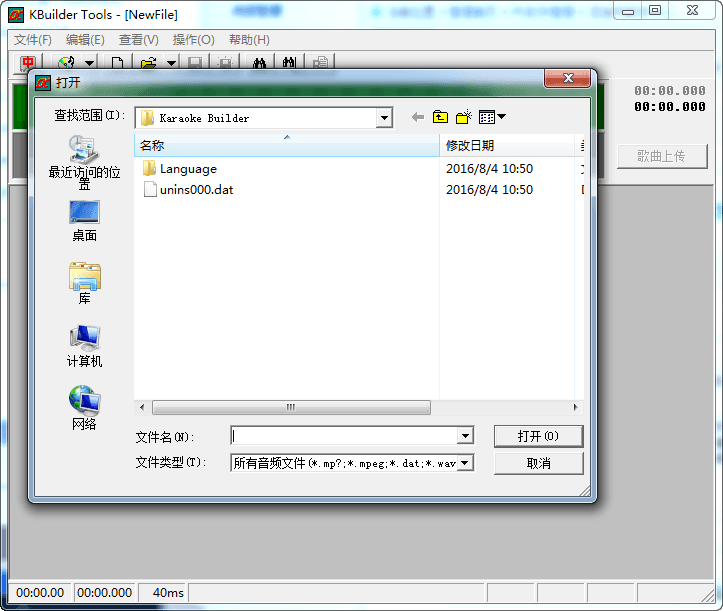Open the 文件(F) menu
723x611 pixels.
tap(32, 40)
